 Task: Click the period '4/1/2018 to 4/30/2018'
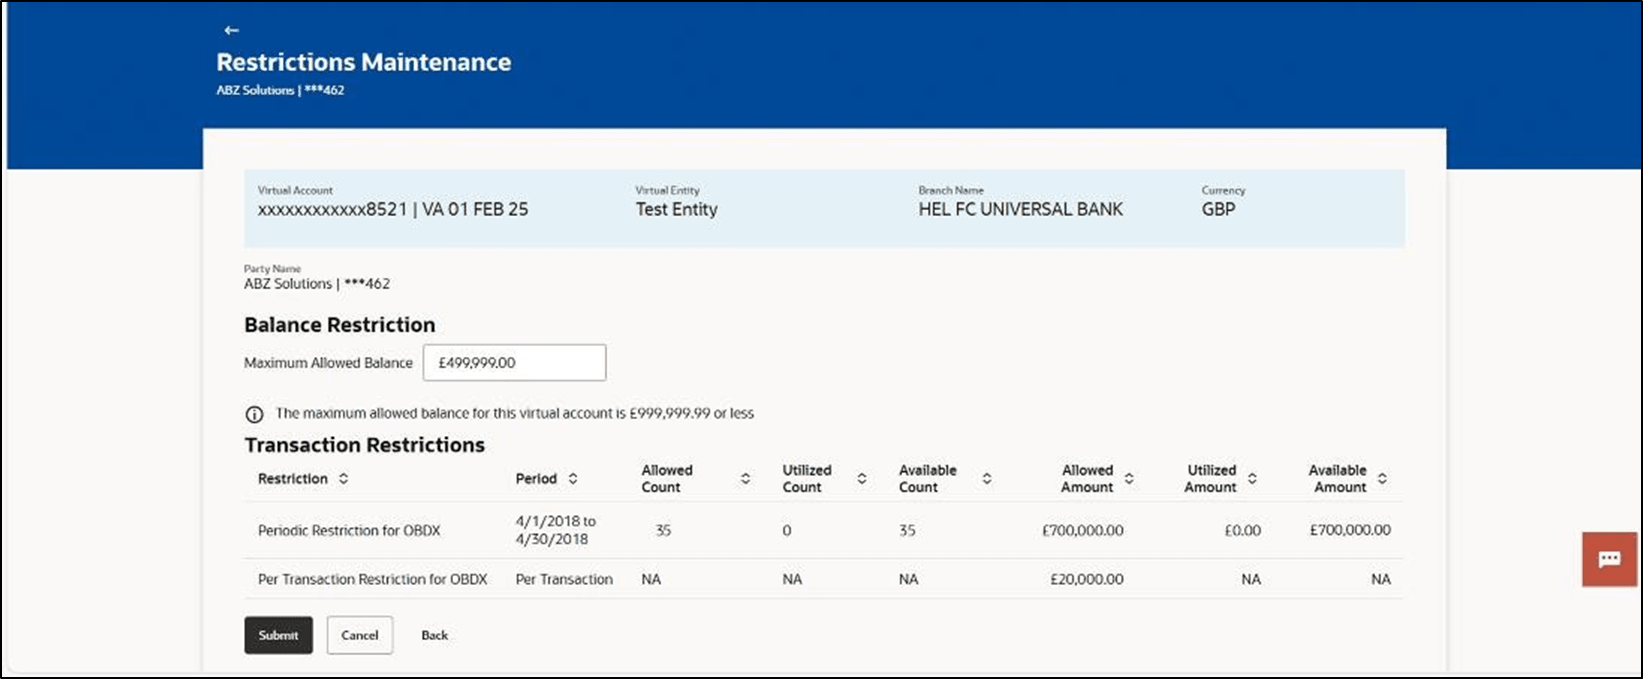click(556, 530)
